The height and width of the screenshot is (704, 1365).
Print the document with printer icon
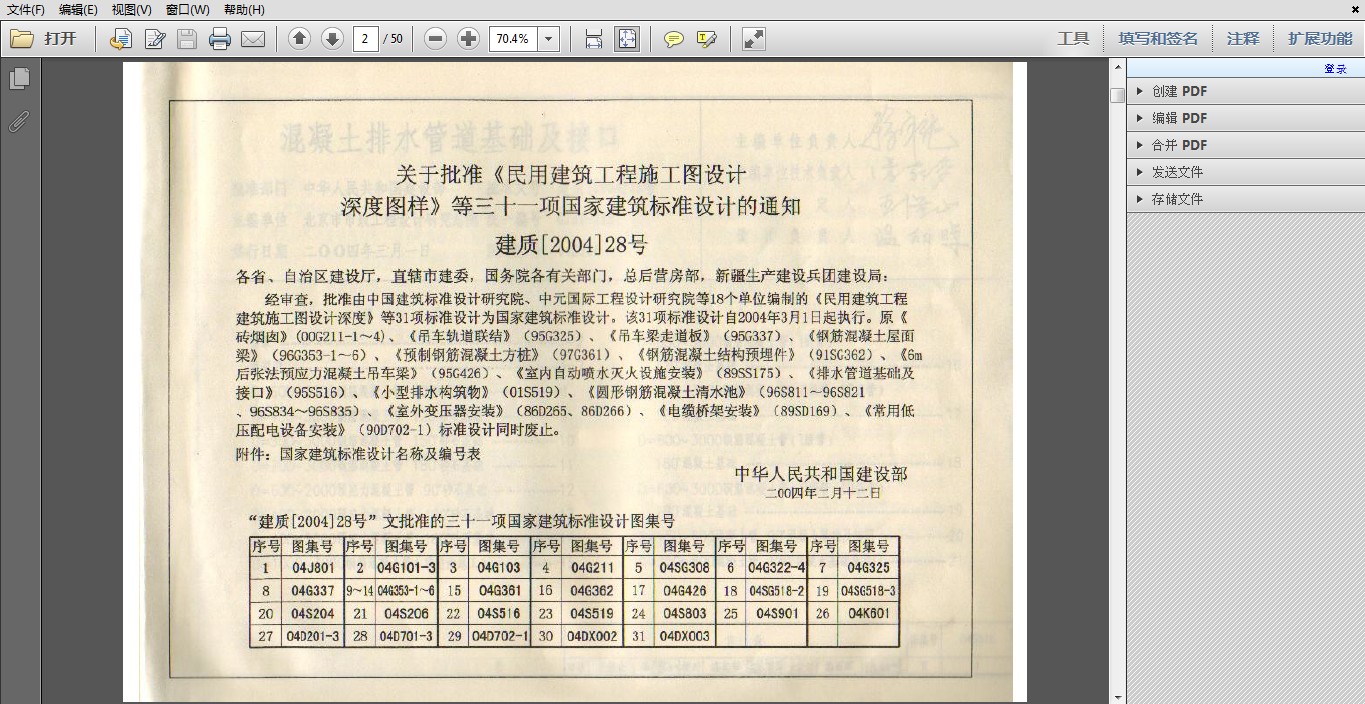[x=220, y=39]
